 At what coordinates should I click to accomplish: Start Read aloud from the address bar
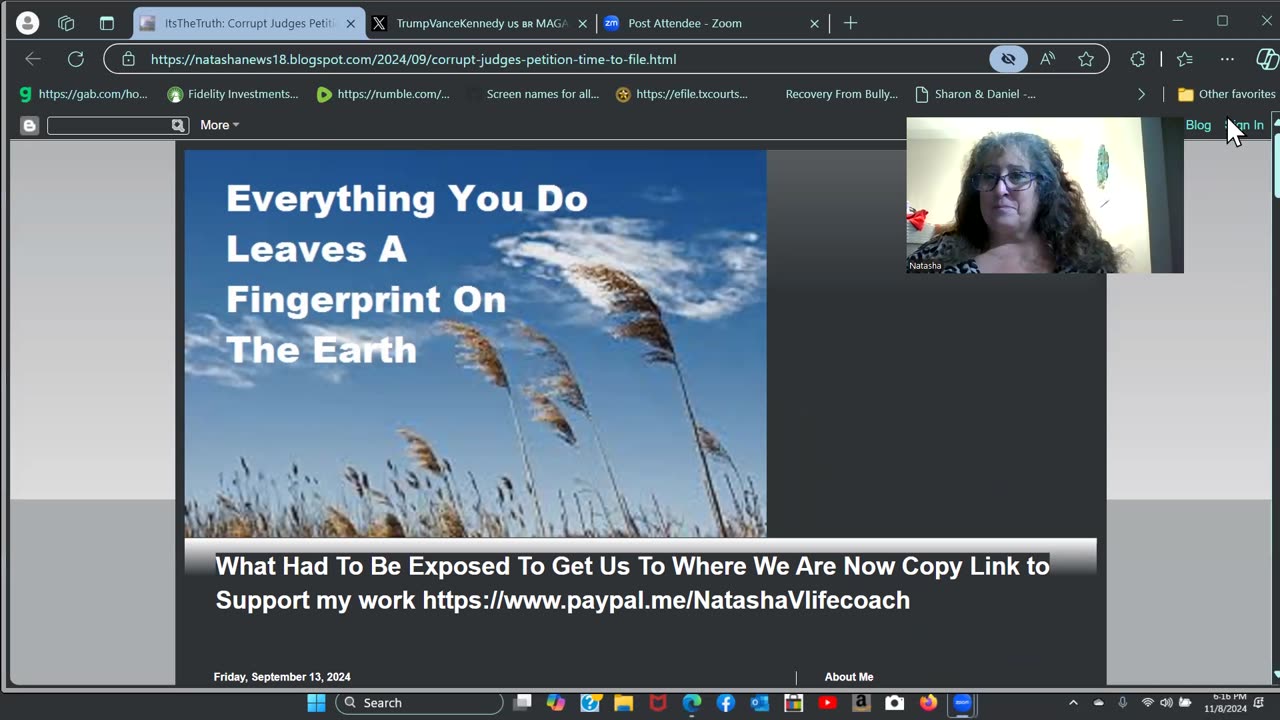point(1047,59)
